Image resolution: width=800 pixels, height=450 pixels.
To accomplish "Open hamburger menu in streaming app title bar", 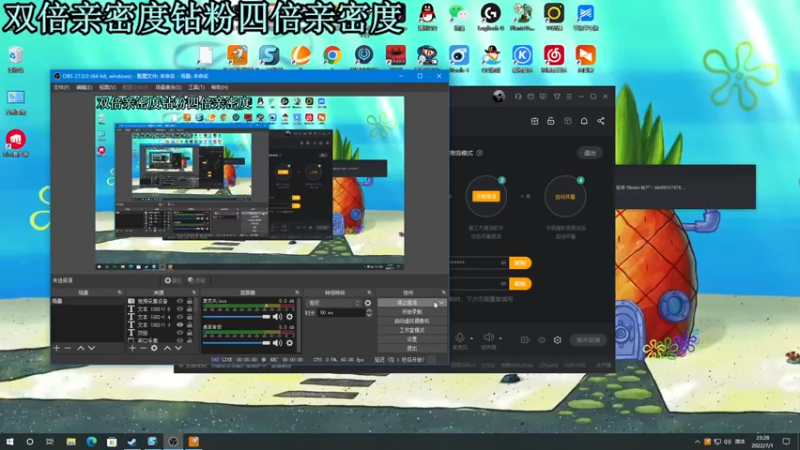I will 569,96.
